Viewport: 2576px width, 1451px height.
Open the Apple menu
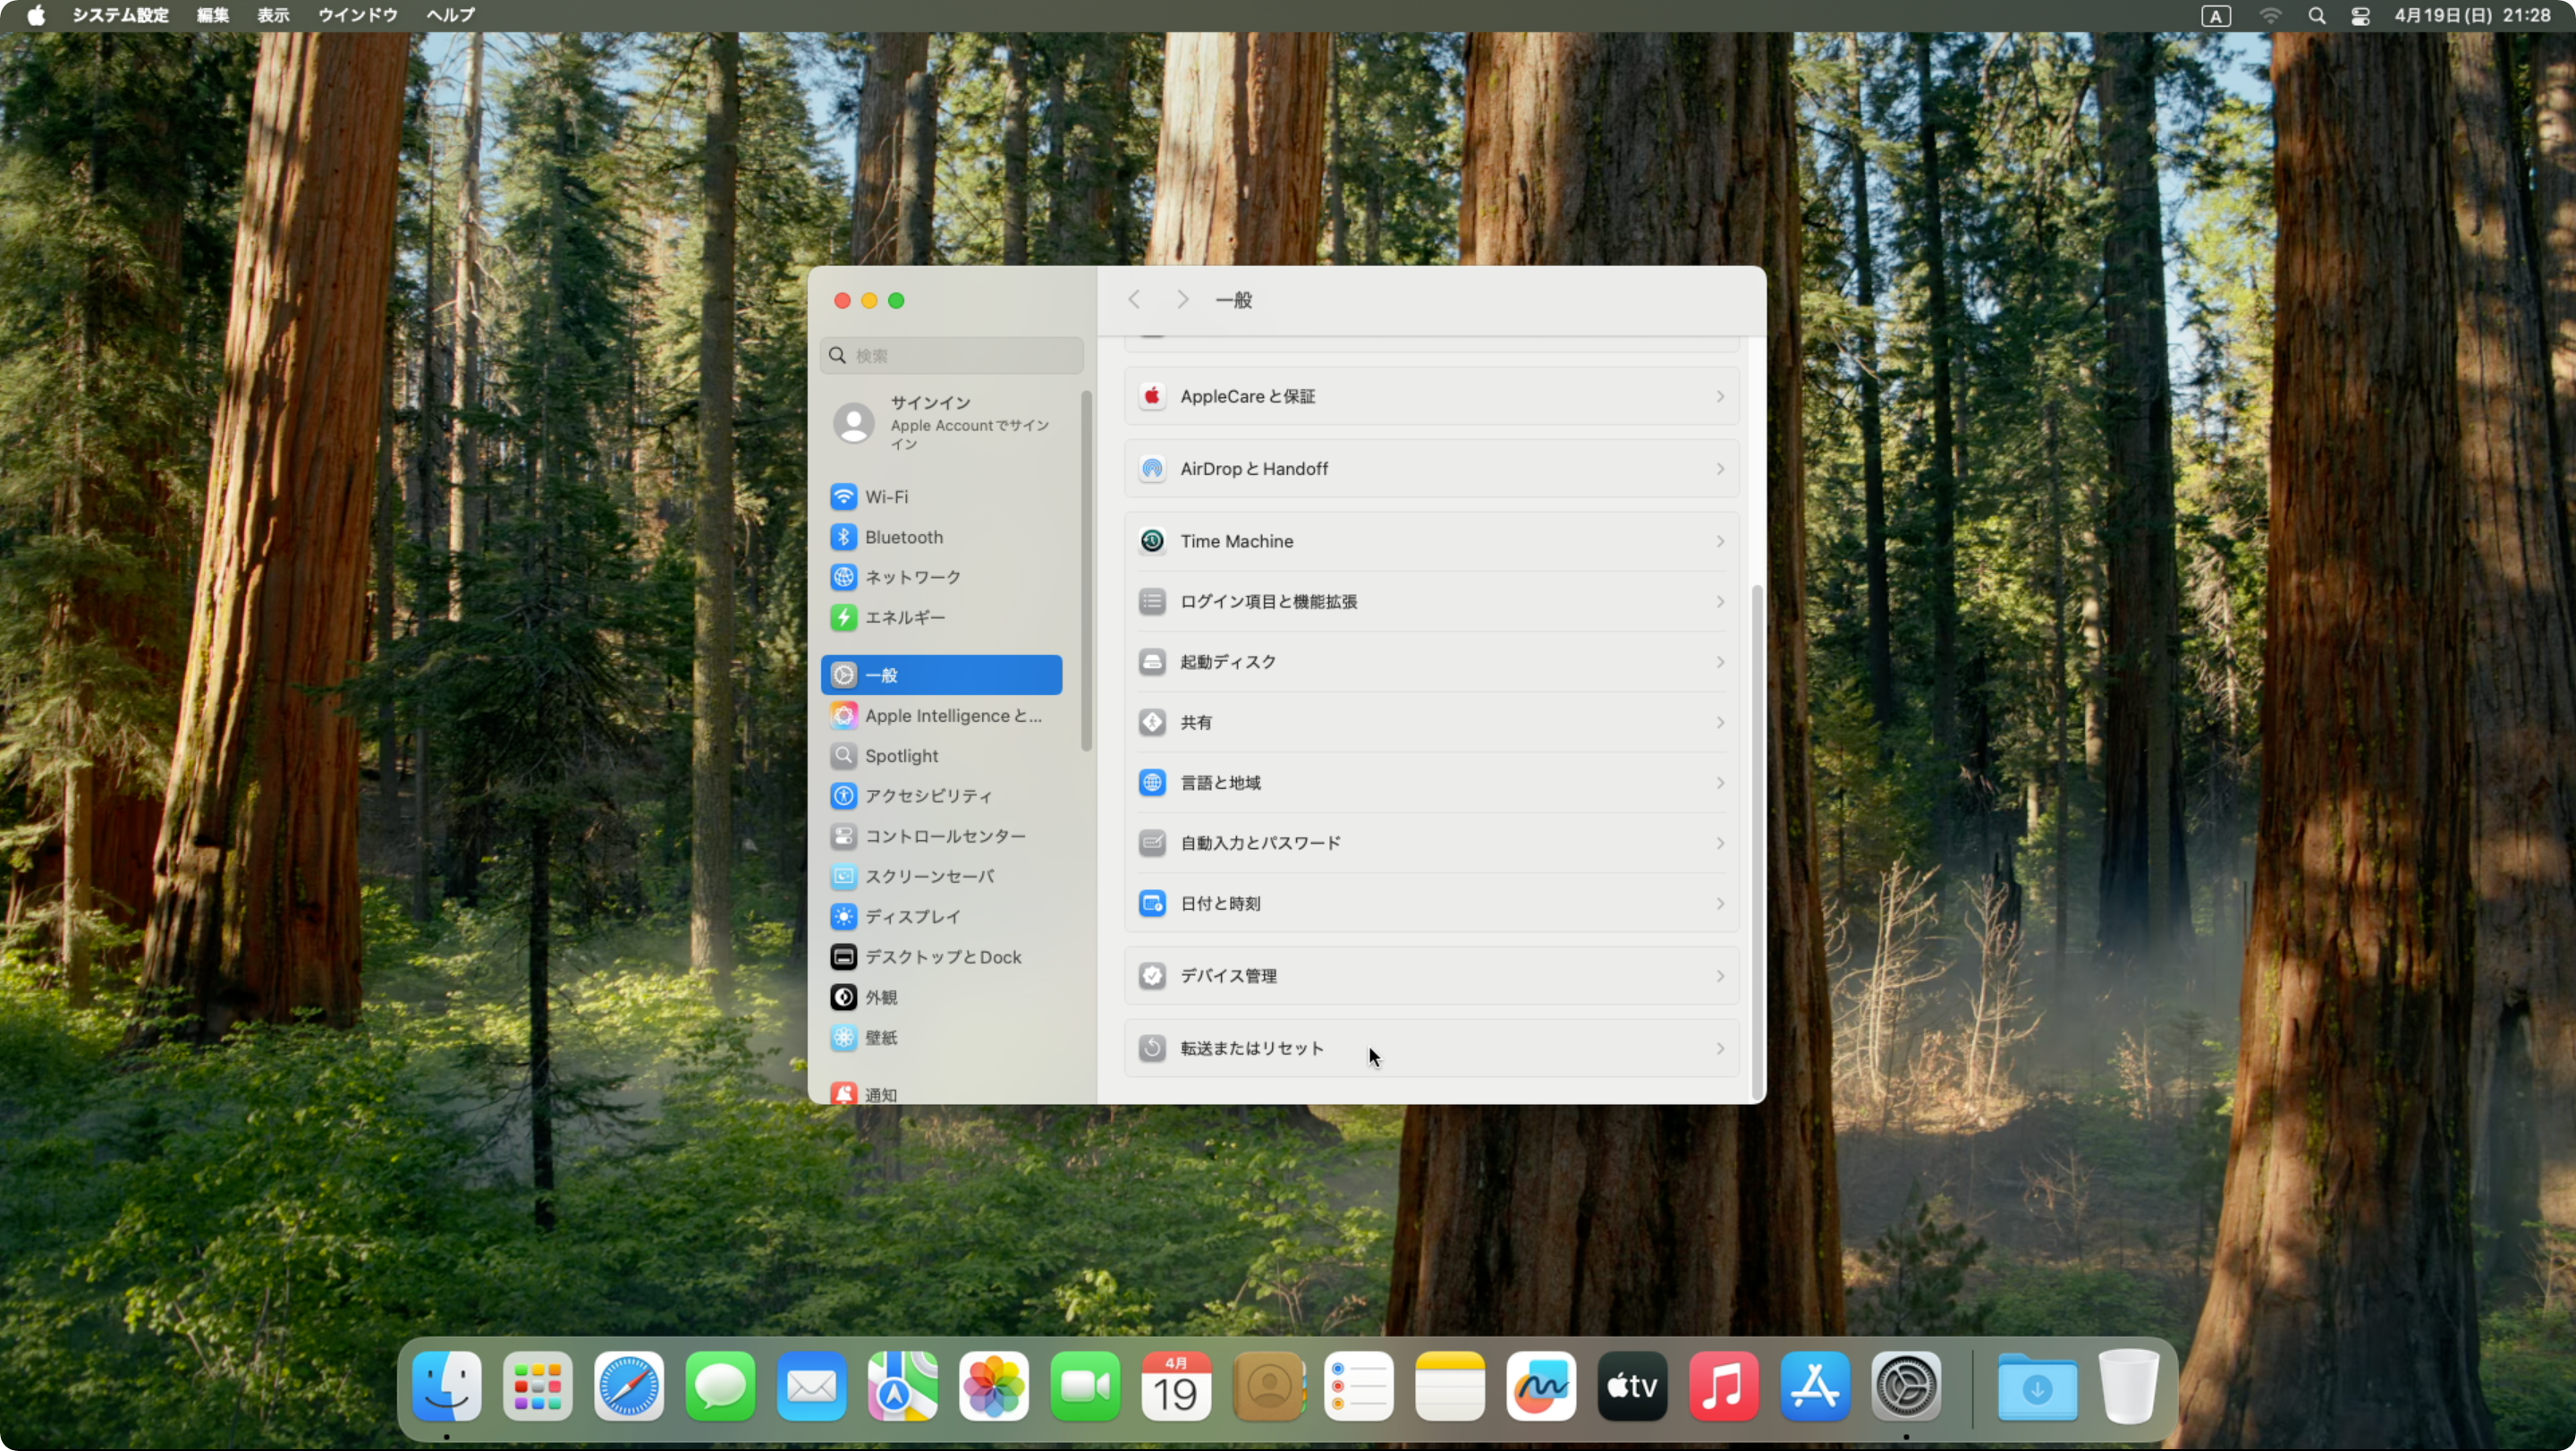coord(35,15)
